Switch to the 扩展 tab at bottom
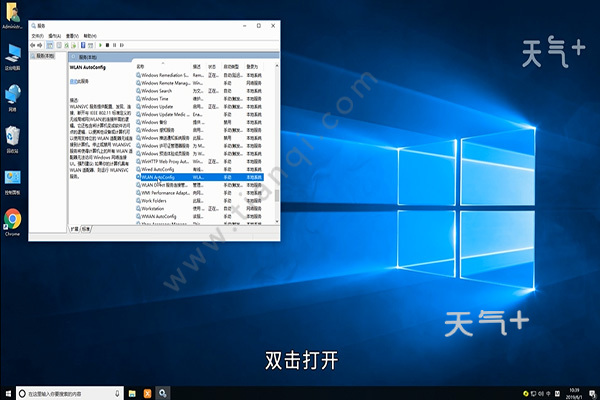The image size is (600, 400). click(x=74, y=229)
